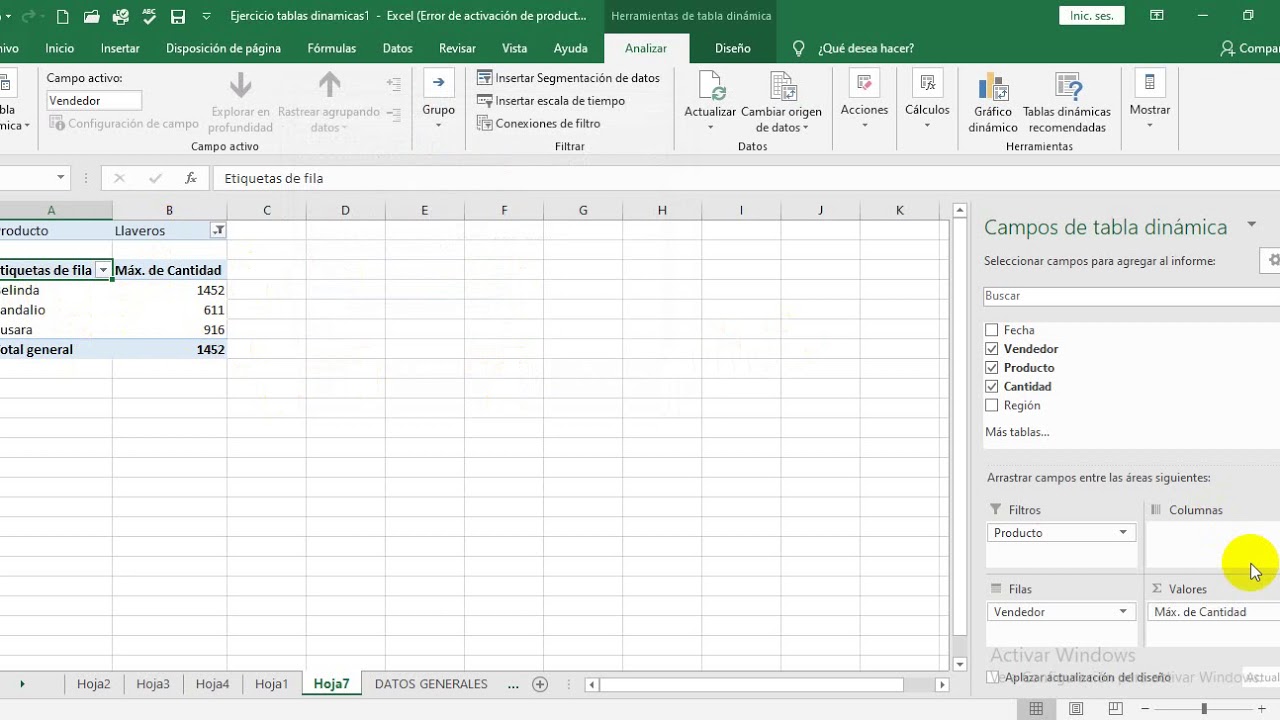The width and height of the screenshot is (1280, 720).
Task: Check the Región field checkbox
Action: point(992,406)
